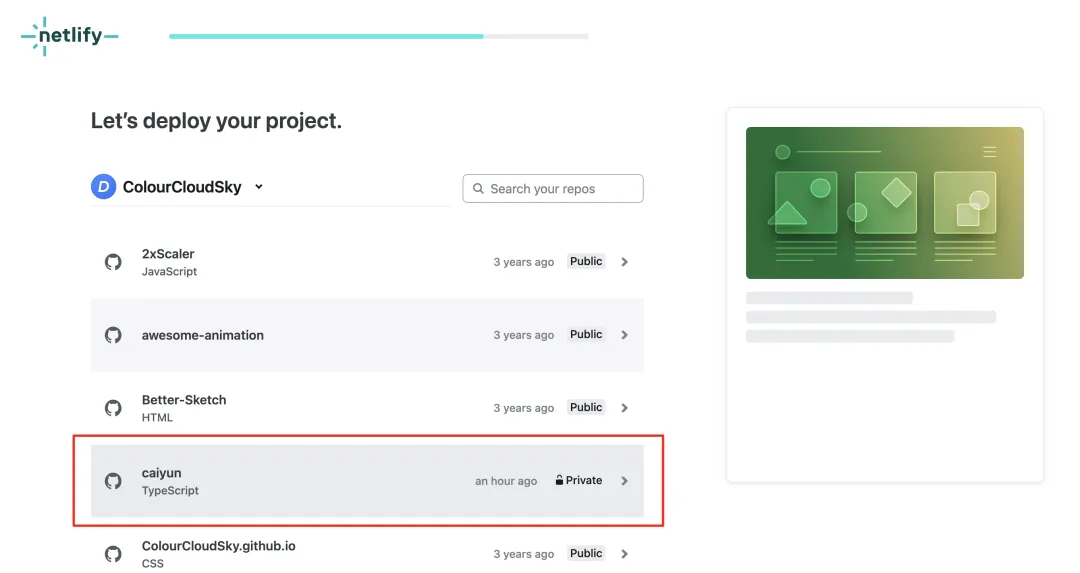Click GitHub icon beside caiyun repo

point(113,481)
